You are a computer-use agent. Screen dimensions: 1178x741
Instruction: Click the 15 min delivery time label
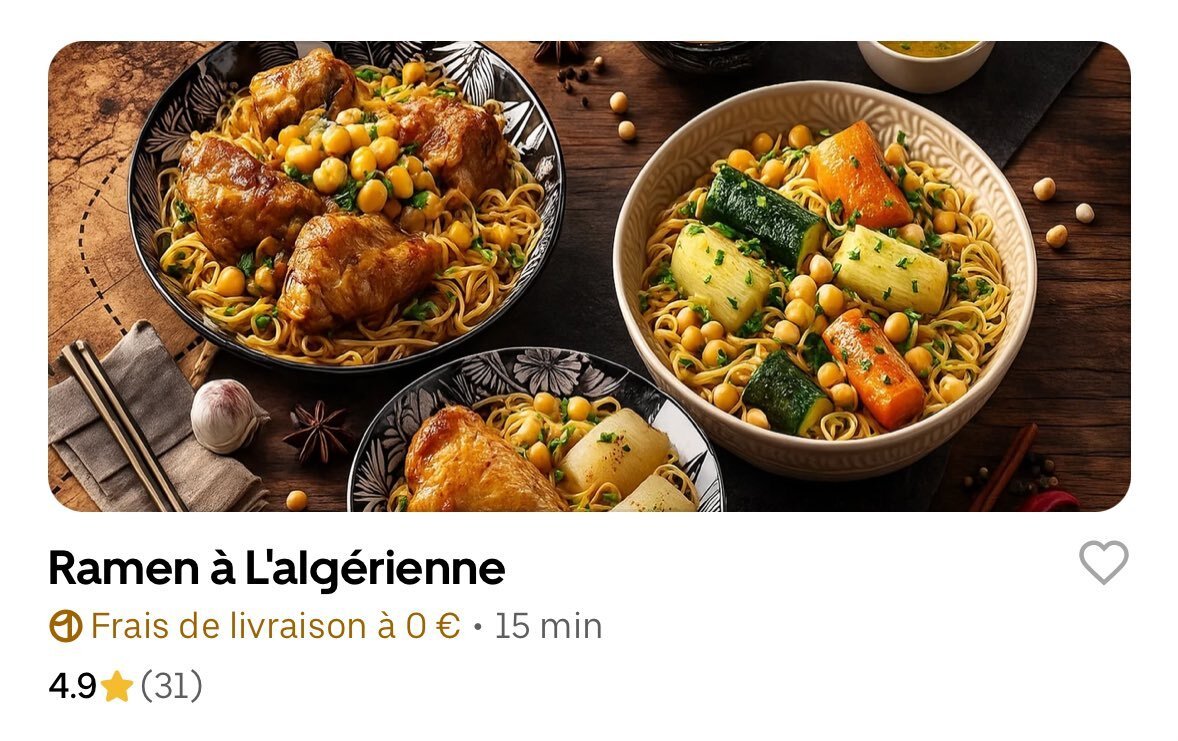(548, 626)
